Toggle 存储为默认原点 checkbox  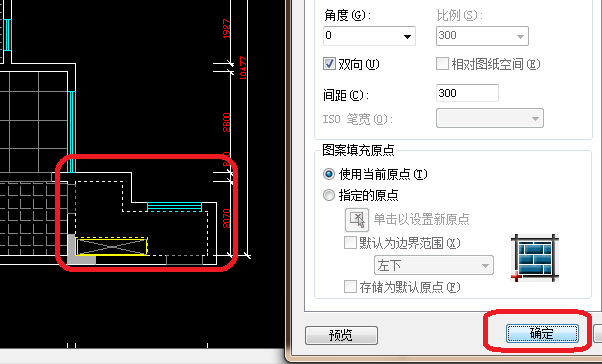pyautogui.click(x=350, y=286)
